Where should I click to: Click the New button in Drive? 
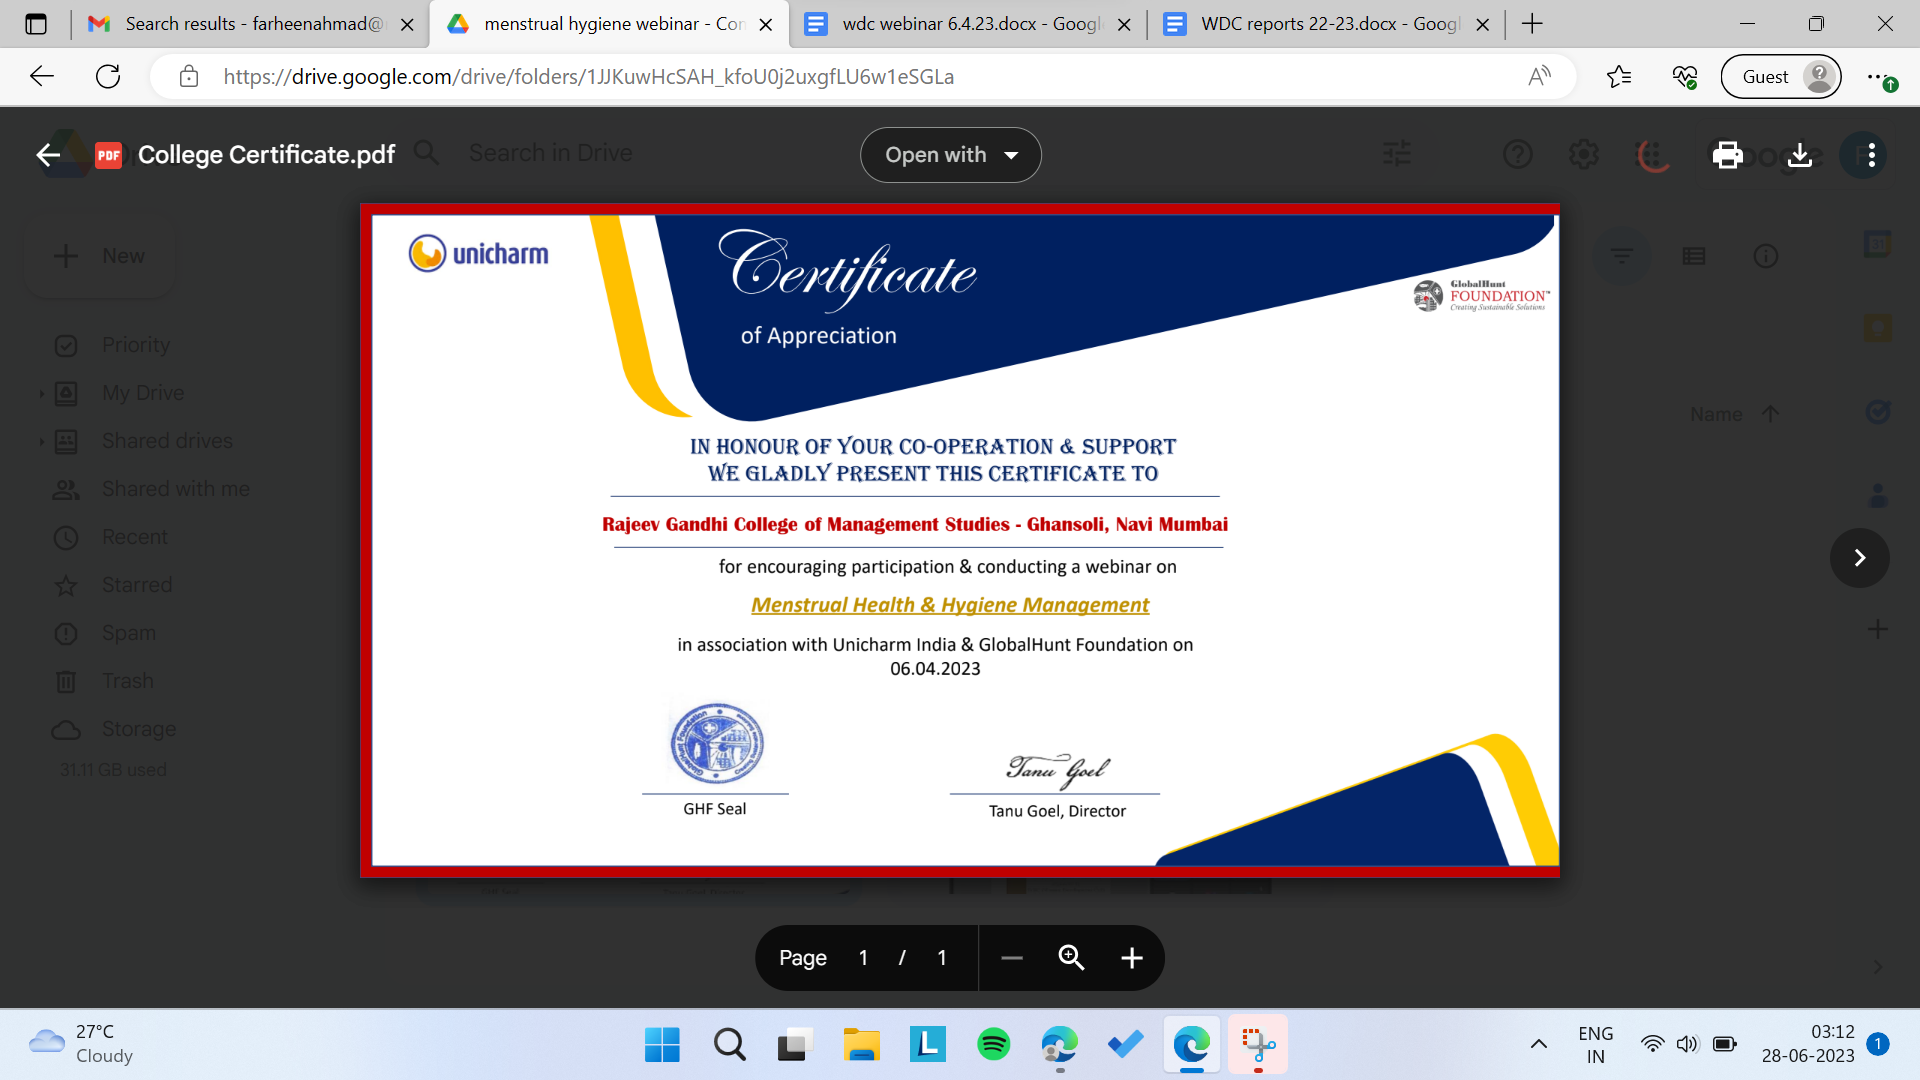coord(99,256)
